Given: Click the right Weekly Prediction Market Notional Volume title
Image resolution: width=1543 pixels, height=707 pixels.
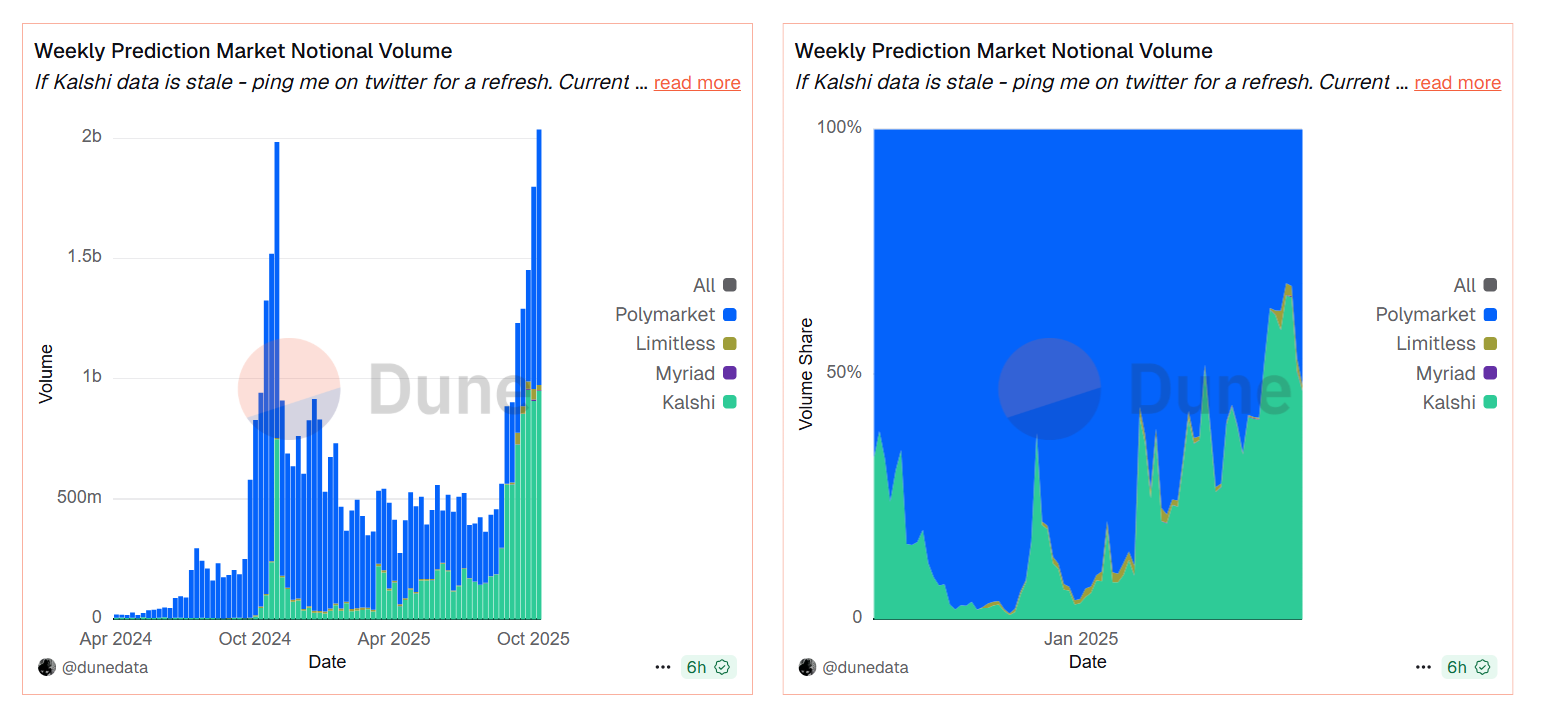Looking at the screenshot, I should point(1003,51).
